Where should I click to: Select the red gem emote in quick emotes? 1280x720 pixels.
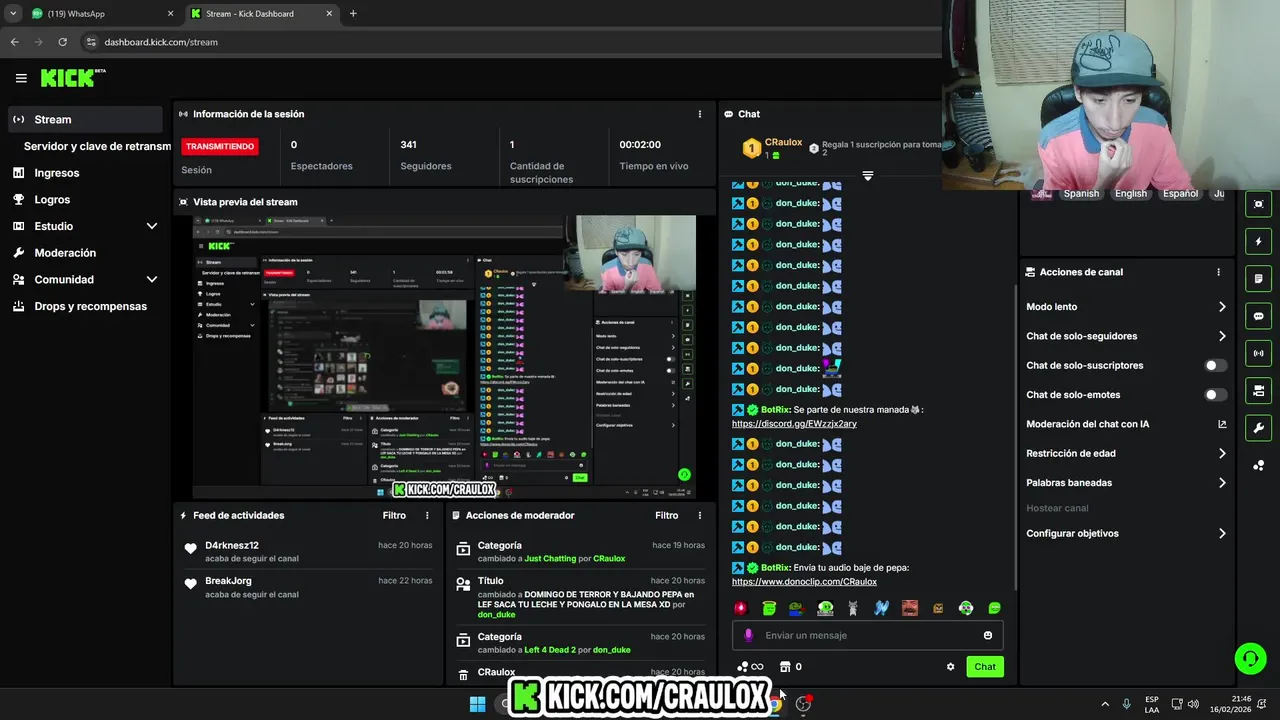tap(741, 608)
